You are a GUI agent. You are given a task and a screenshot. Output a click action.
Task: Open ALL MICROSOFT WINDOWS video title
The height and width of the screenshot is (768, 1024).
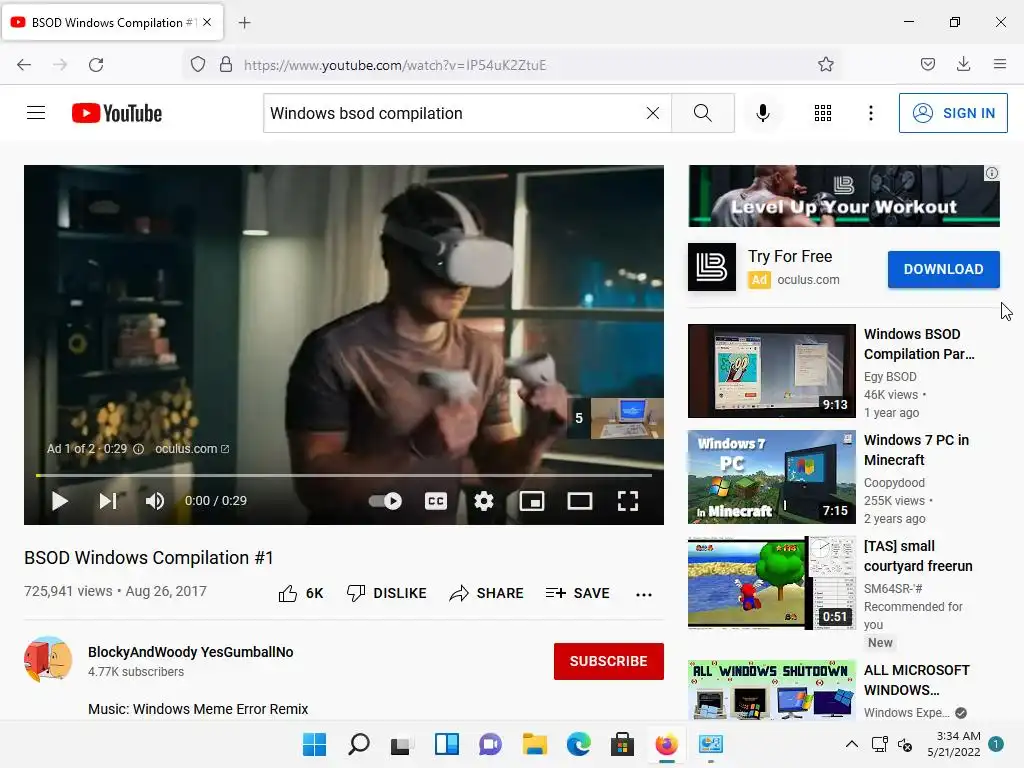(916, 680)
